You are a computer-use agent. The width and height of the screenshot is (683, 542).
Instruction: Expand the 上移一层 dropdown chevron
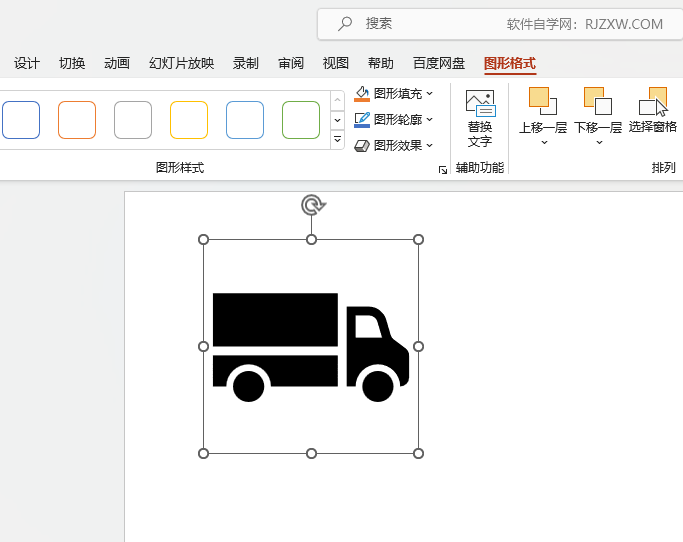544,142
